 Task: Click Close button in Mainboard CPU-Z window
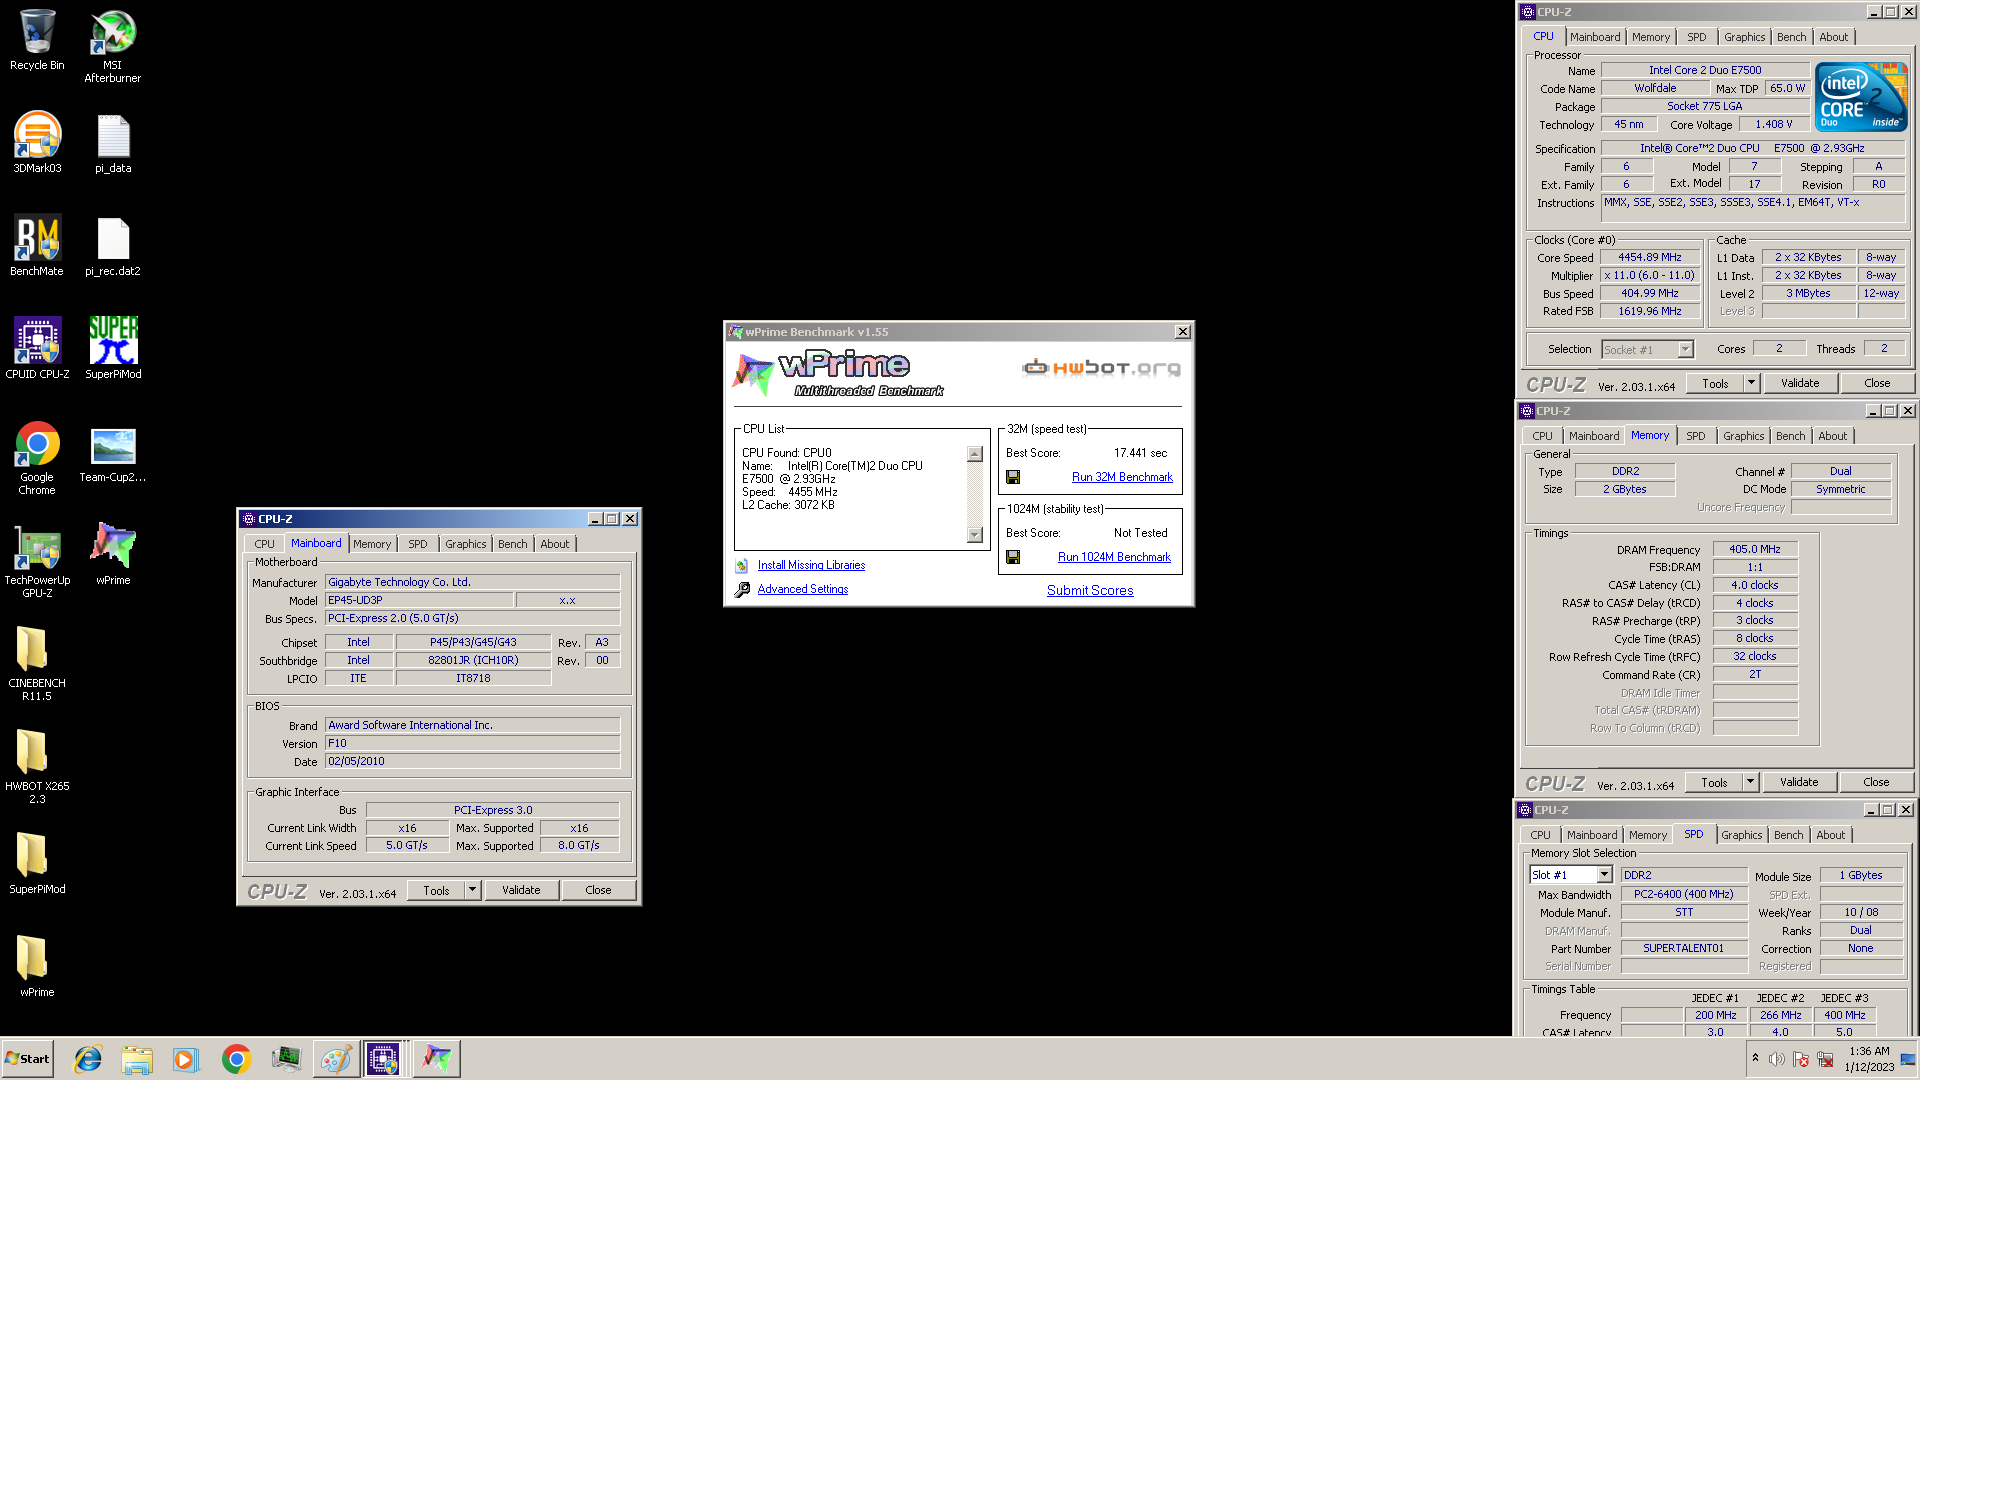(x=598, y=890)
